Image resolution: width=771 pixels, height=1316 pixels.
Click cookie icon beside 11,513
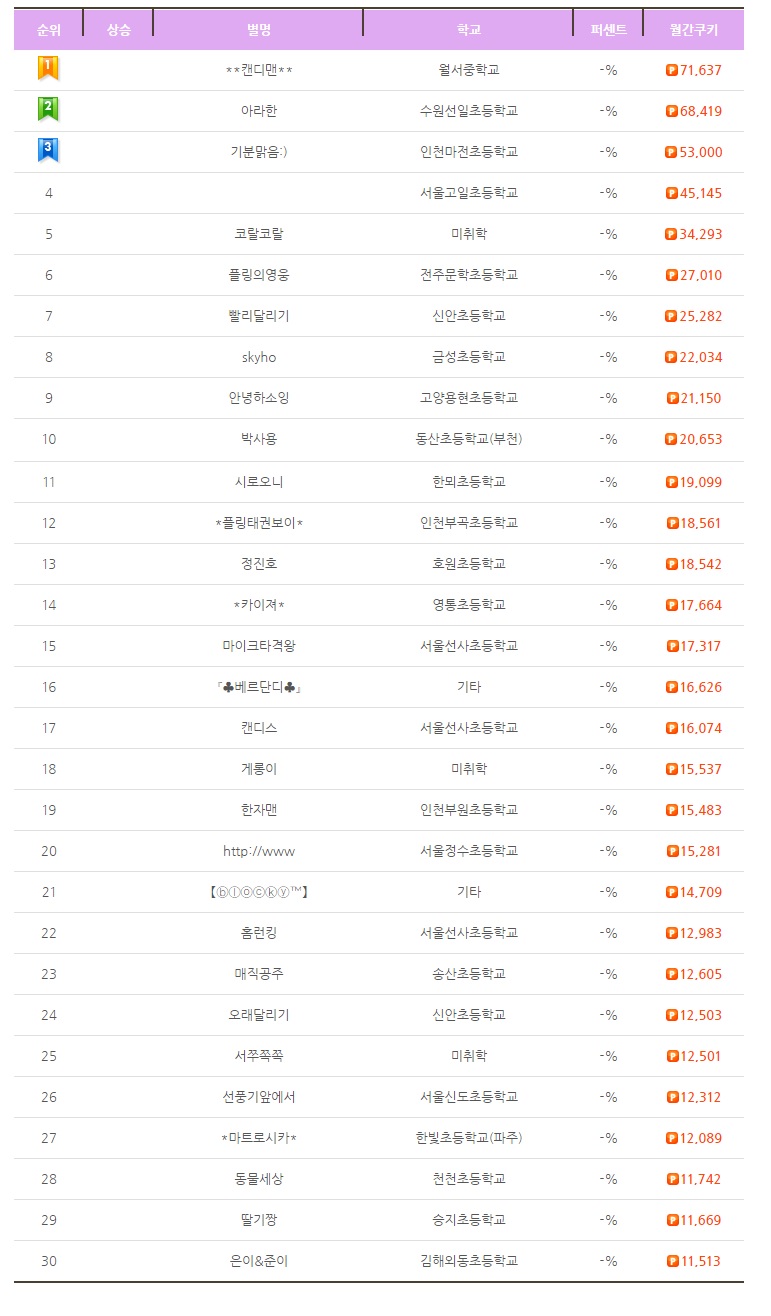(x=672, y=1261)
